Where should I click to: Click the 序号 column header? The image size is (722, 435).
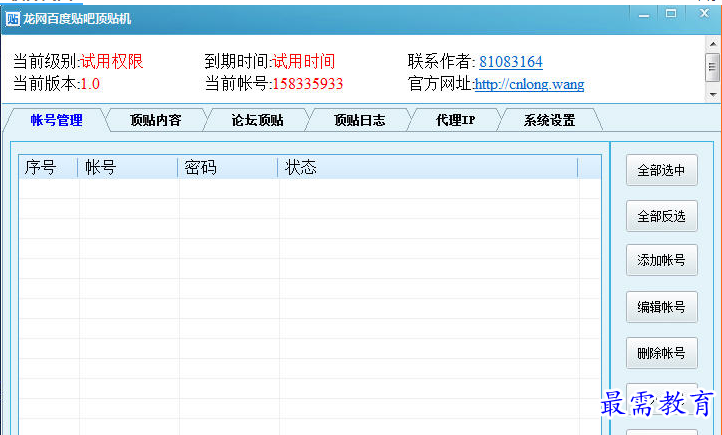click(x=48, y=167)
